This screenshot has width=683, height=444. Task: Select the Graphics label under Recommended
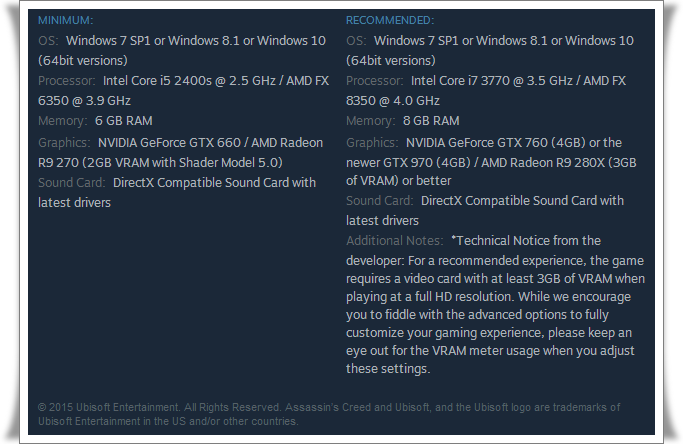pyautogui.click(x=372, y=142)
